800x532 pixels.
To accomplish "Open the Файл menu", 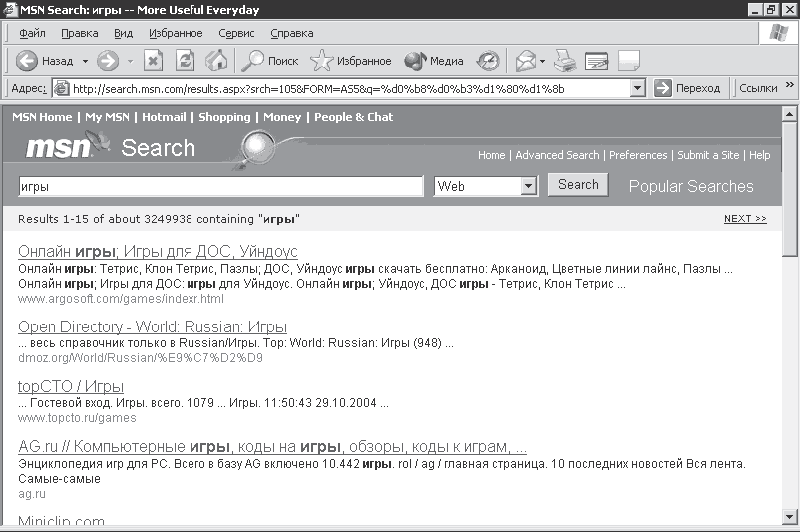I will [32, 34].
